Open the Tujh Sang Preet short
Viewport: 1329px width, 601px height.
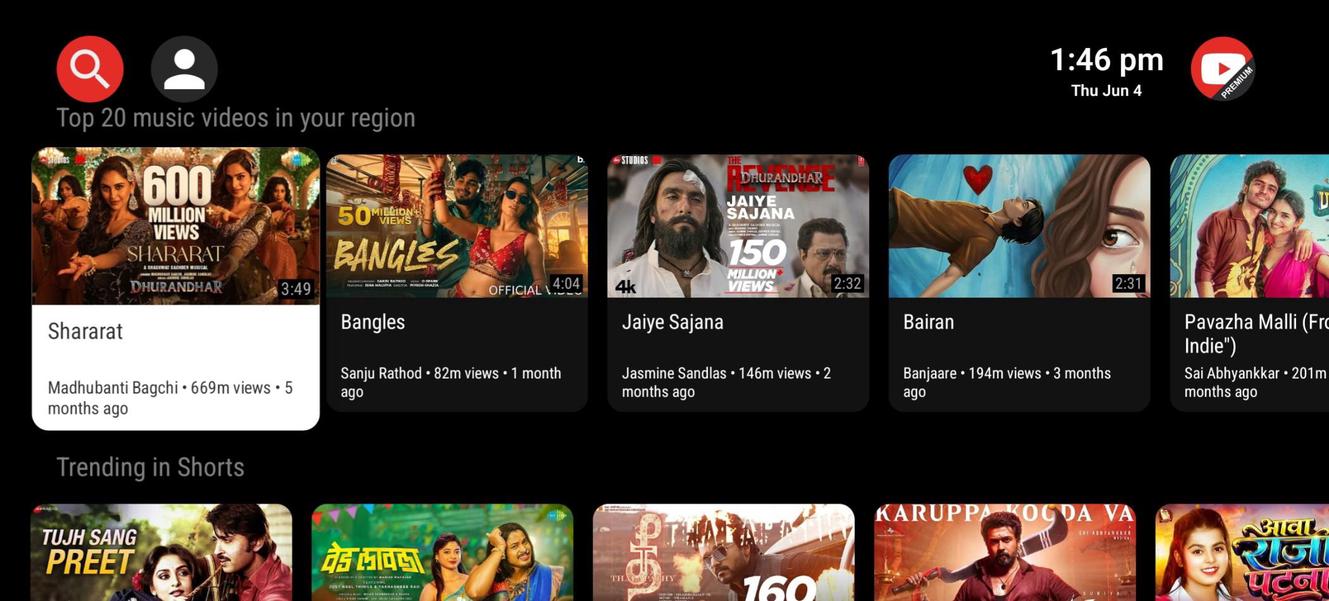(161, 552)
